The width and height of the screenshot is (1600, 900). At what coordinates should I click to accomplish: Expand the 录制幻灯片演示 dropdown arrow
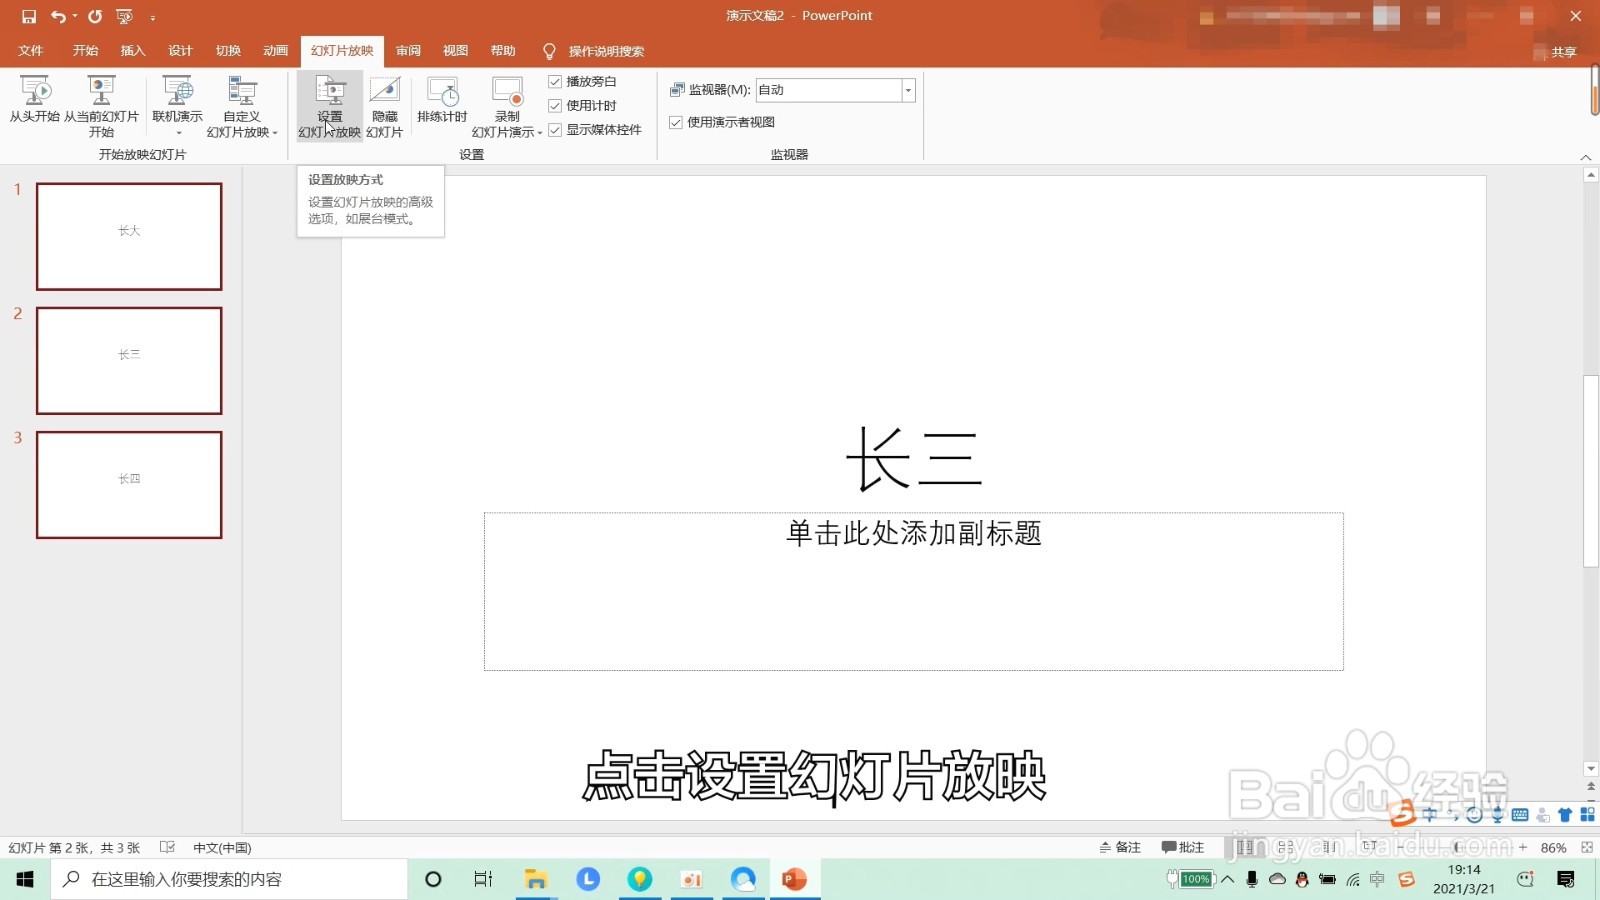[540, 133]
